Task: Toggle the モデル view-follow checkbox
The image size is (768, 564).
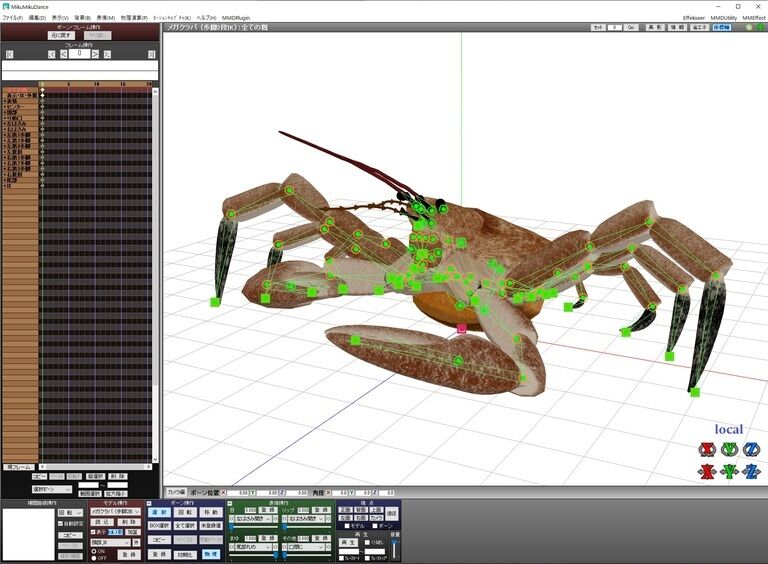Action: tap(347, 526)
